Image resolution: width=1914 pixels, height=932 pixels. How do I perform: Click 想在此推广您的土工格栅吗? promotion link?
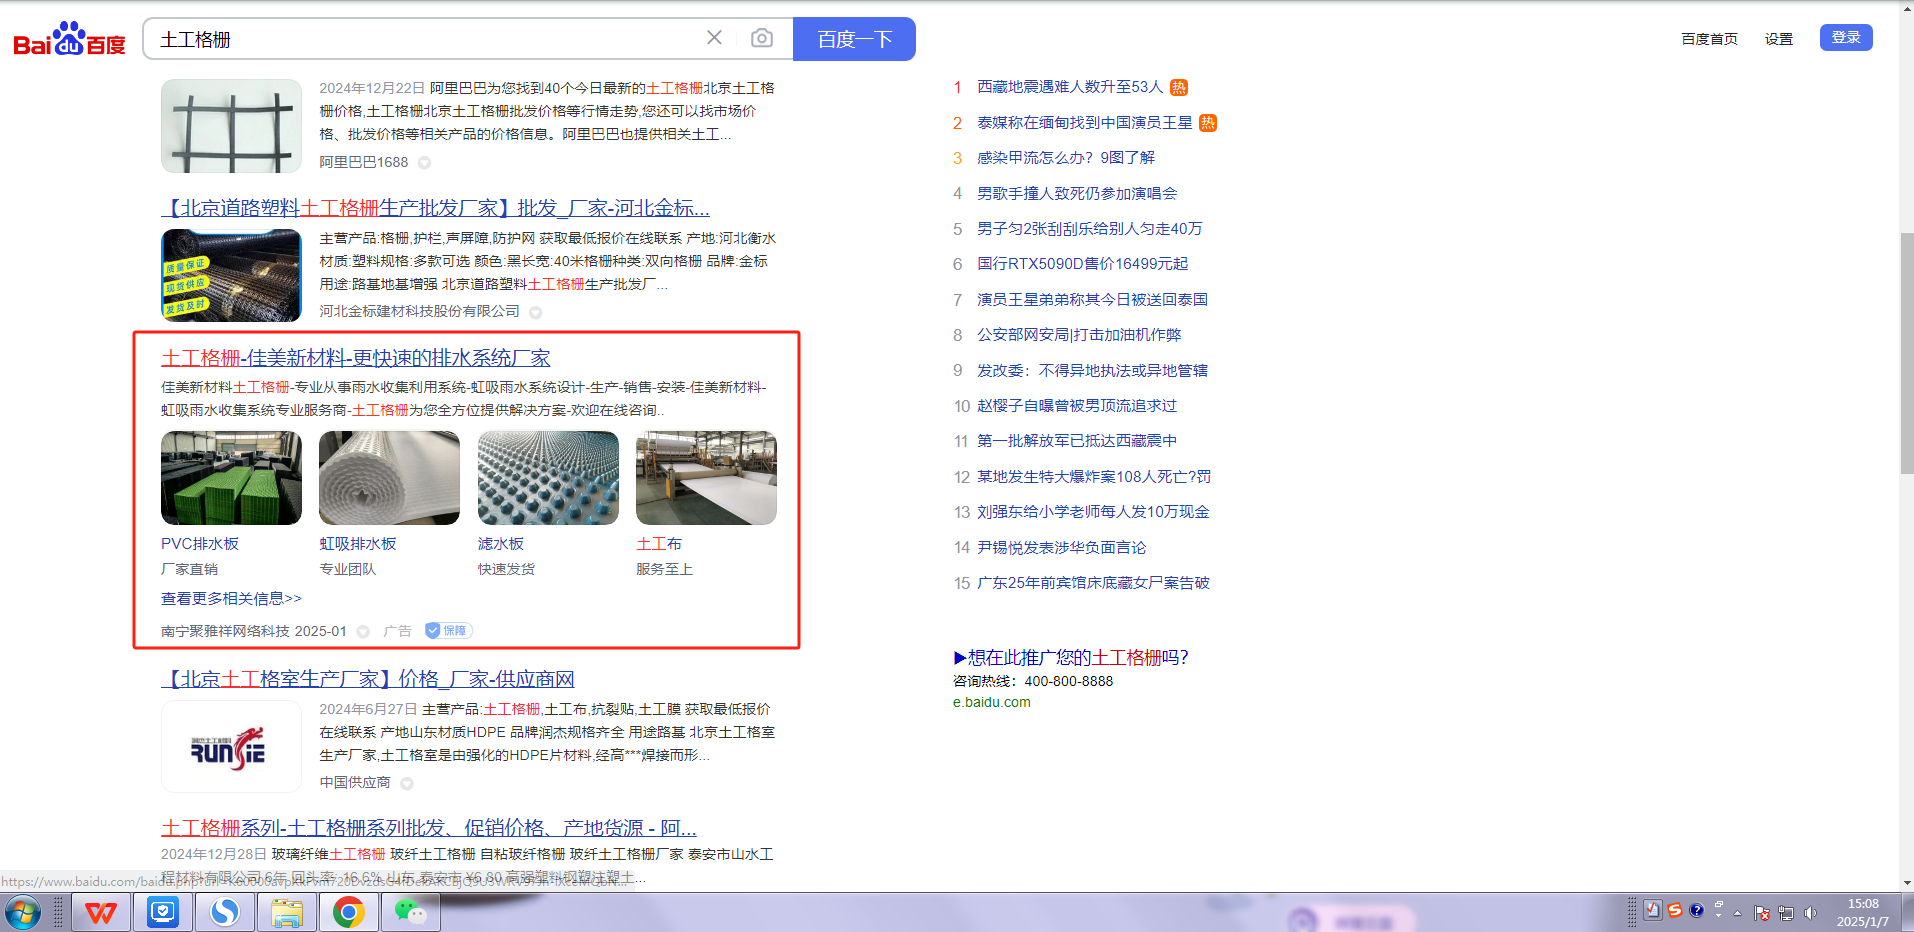click(x=1071, y=657)
